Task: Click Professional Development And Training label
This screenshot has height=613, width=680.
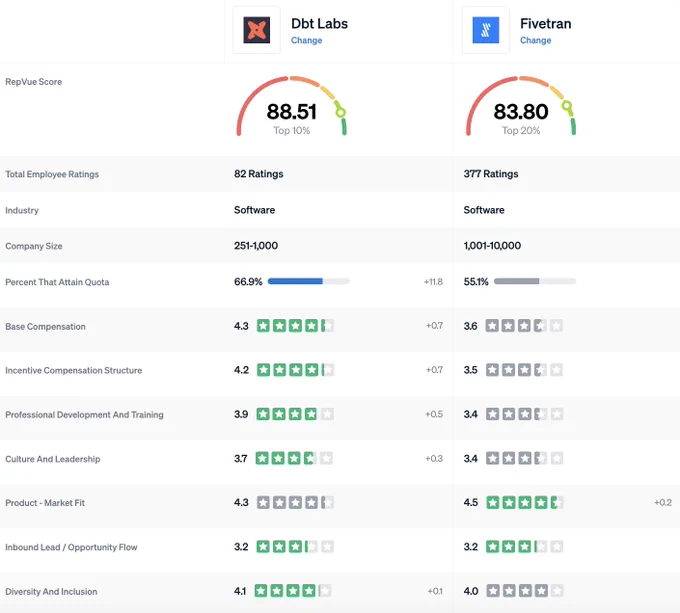Action: pyautogui.click(x=84, y=415)
